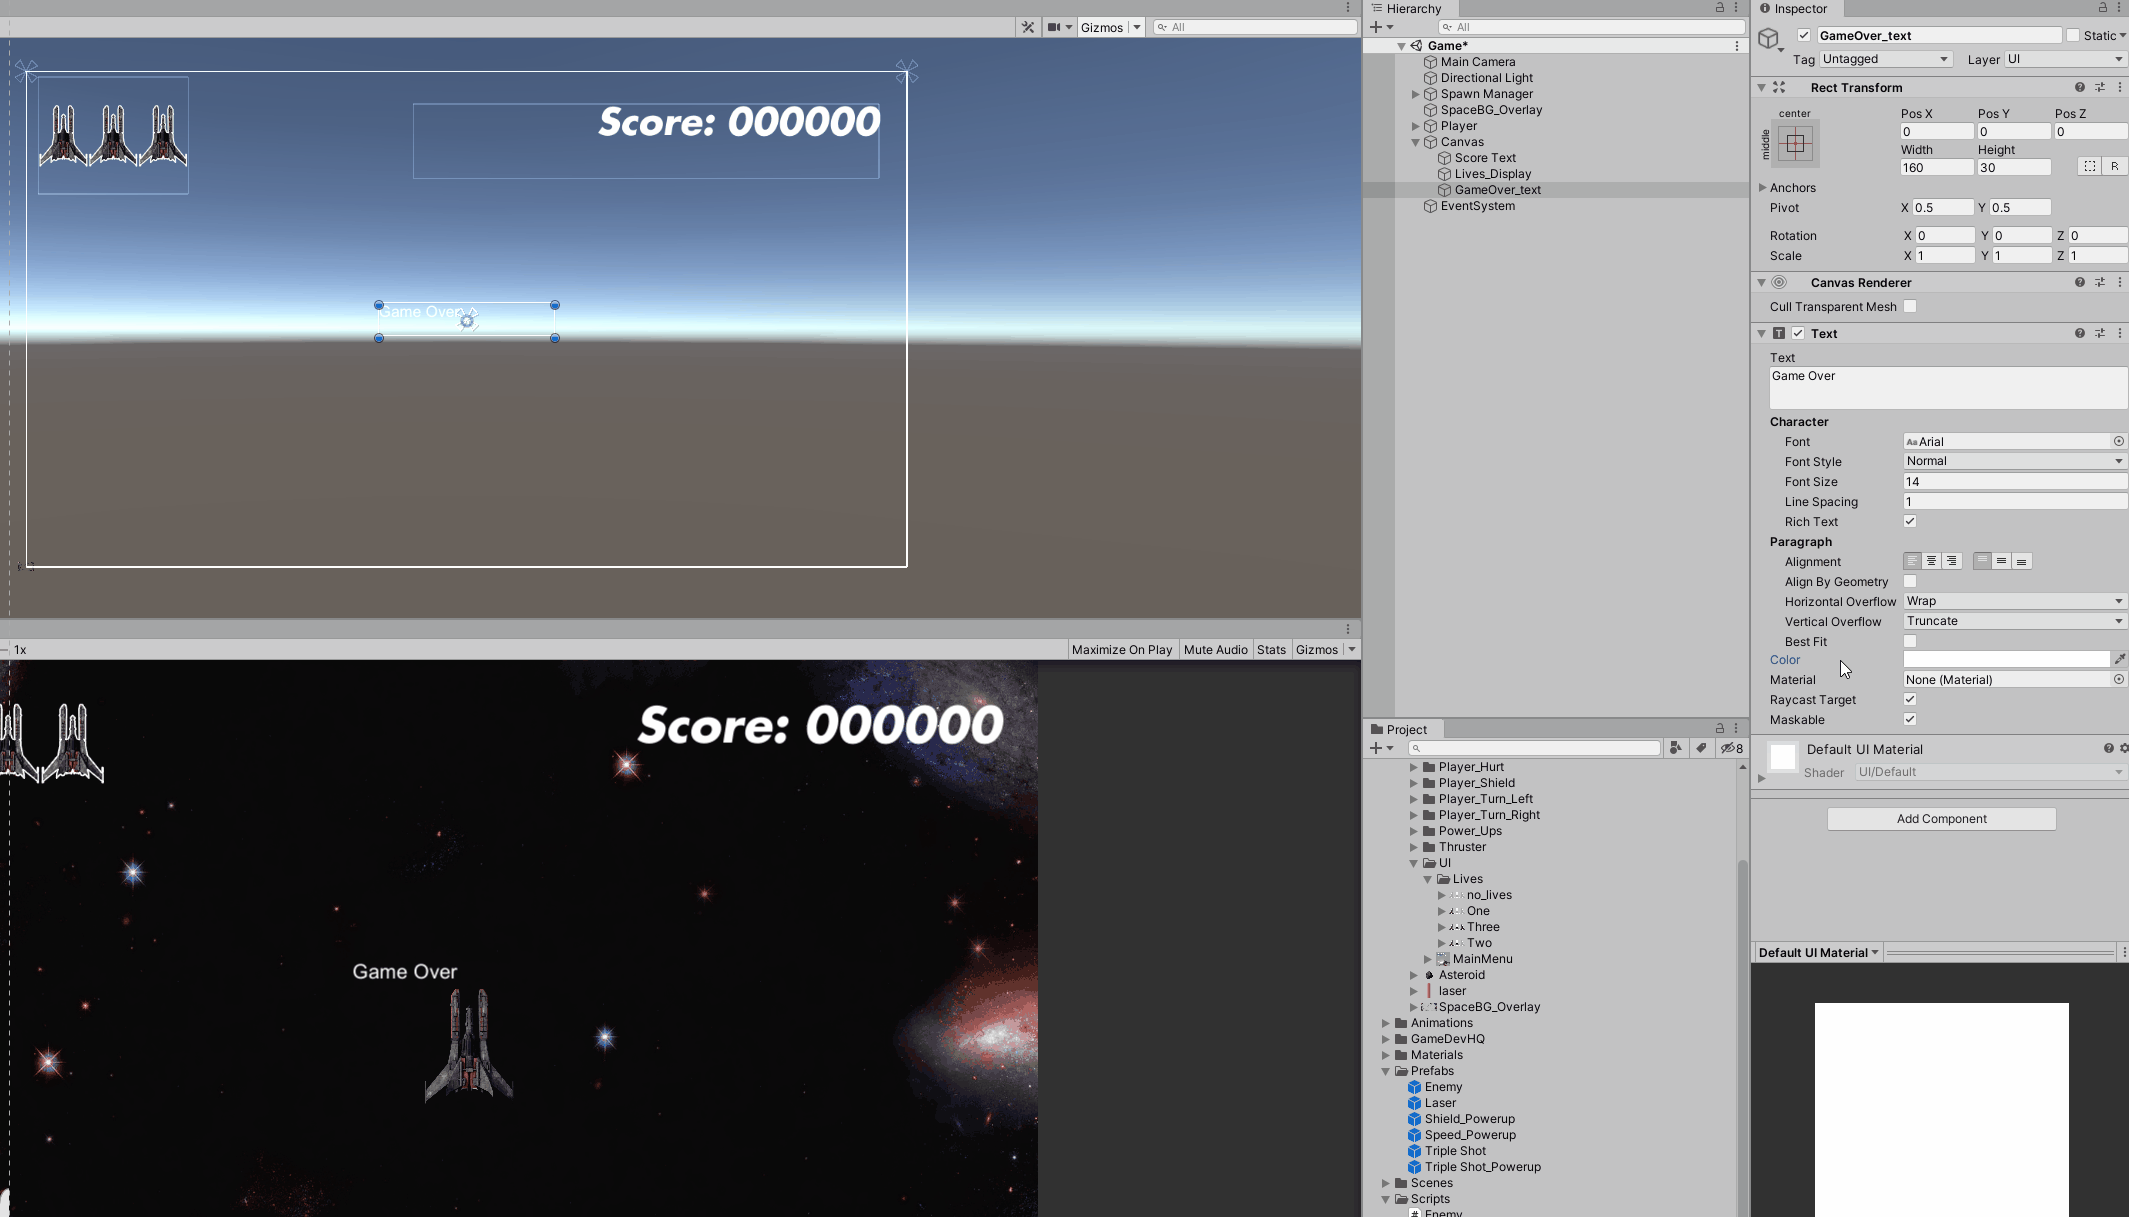2129x1217 pixels.
Task: Toggle Maximize On Play button
Action: click(x=1121, y=650)
